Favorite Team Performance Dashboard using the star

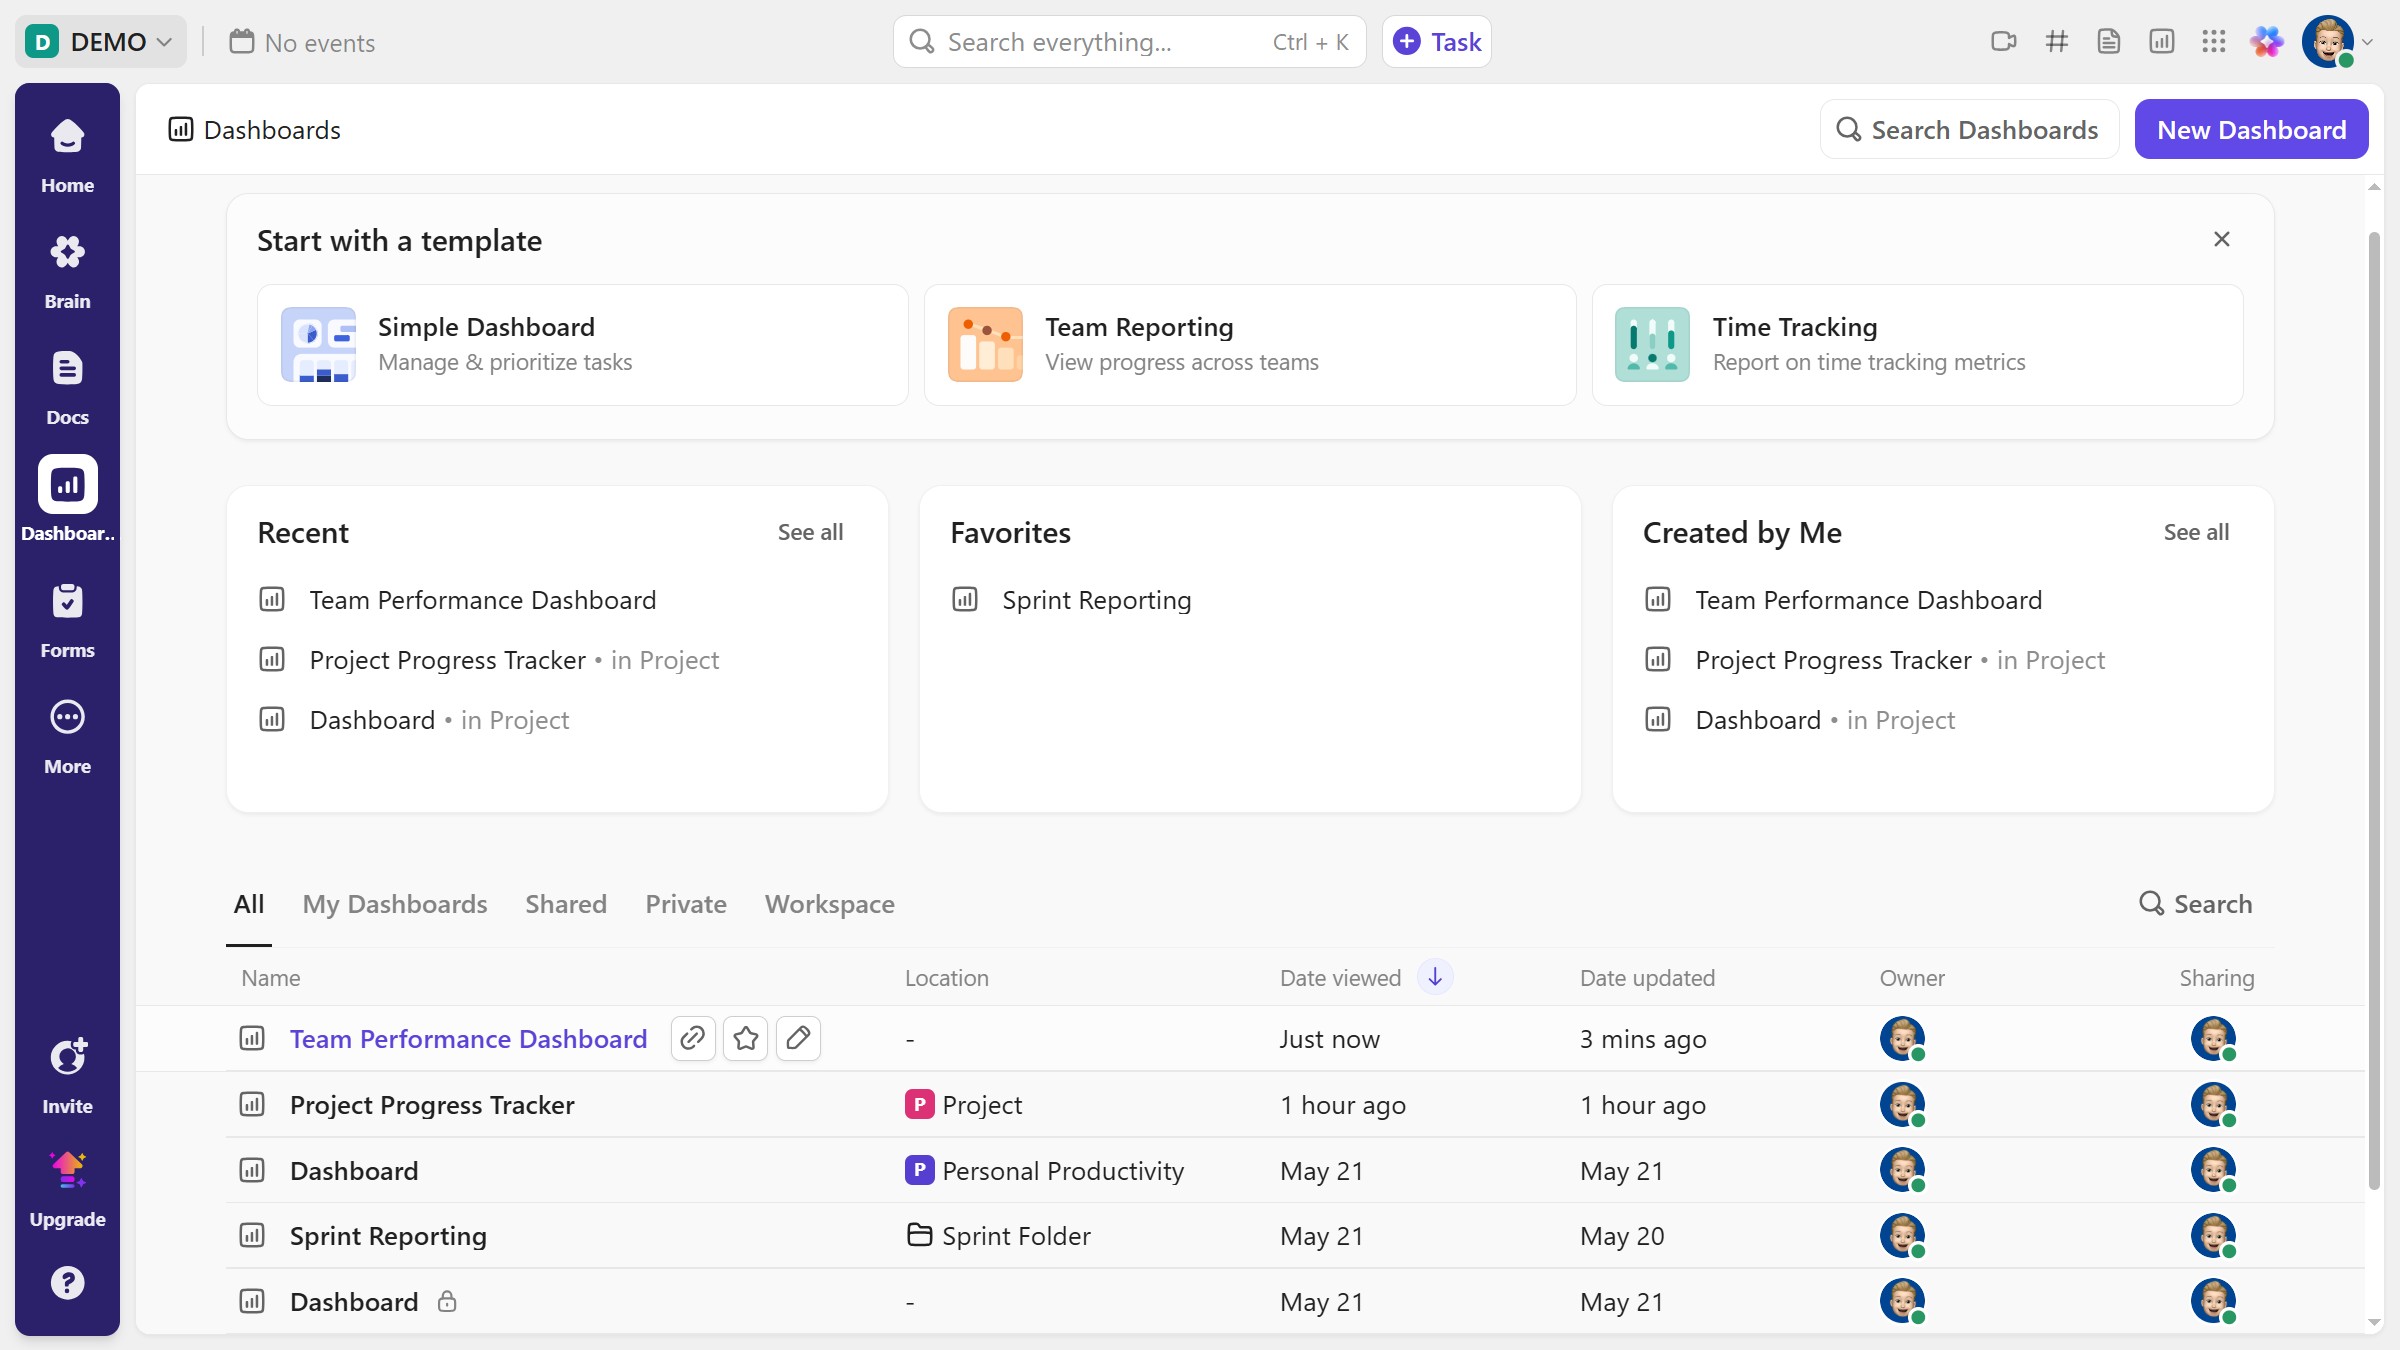tap(745, 1038)
